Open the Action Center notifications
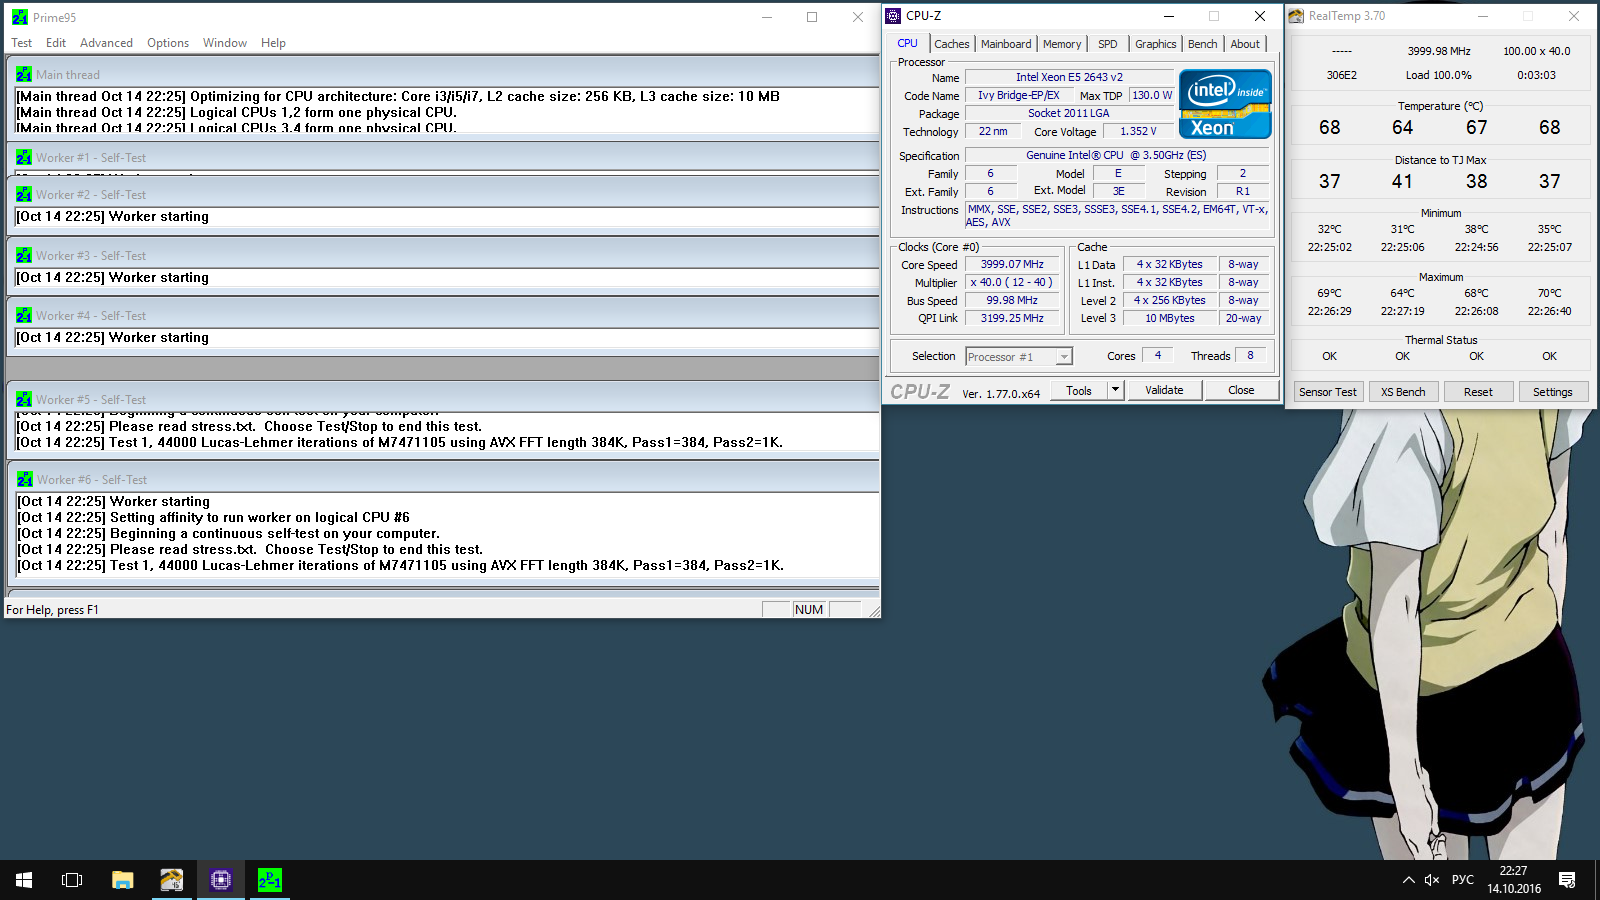Screen dimensions: 1600x900 coord(1567,880)
